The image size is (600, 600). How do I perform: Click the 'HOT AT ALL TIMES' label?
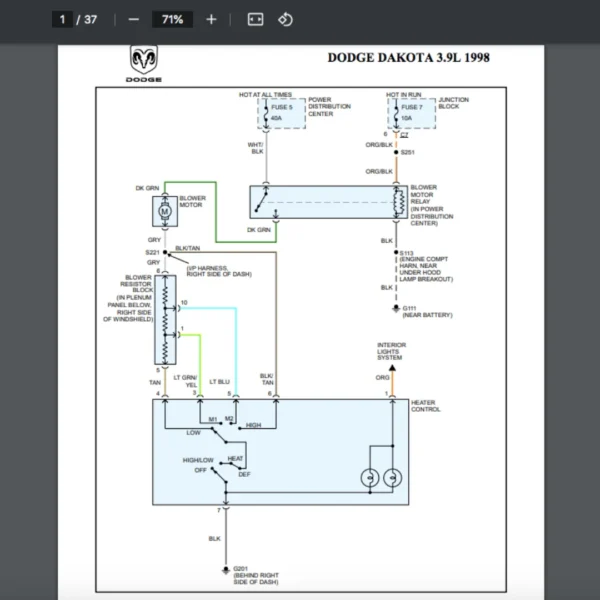point(265,94)
